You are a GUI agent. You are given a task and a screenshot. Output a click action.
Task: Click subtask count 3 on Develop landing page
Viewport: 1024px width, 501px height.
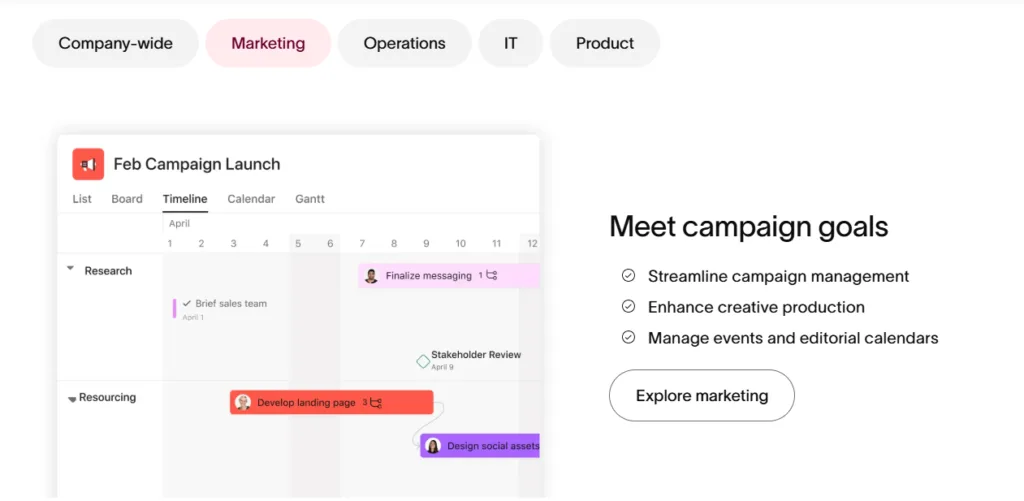tap(365, 402)
